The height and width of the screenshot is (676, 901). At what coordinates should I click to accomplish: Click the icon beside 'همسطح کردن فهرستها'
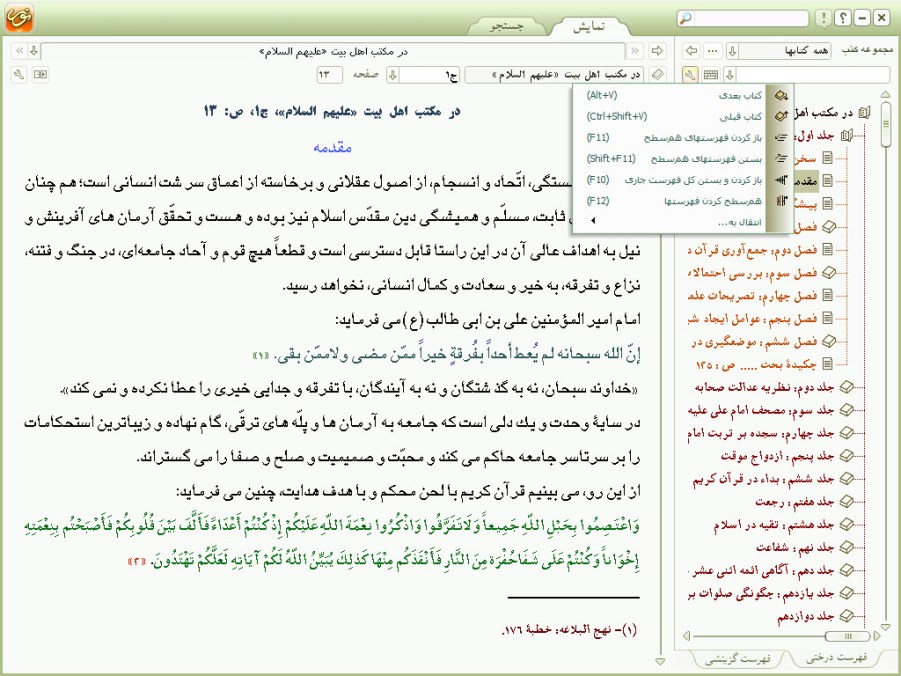click(x=781, y=201)
